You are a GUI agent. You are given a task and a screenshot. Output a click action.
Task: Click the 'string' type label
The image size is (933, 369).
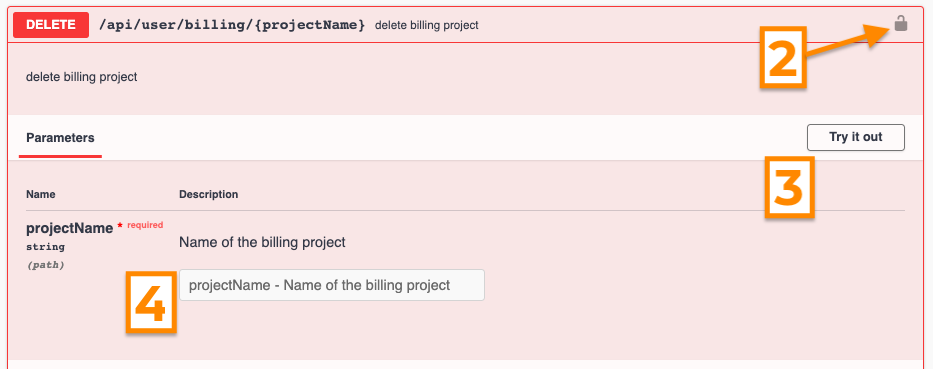click(45, 247)
